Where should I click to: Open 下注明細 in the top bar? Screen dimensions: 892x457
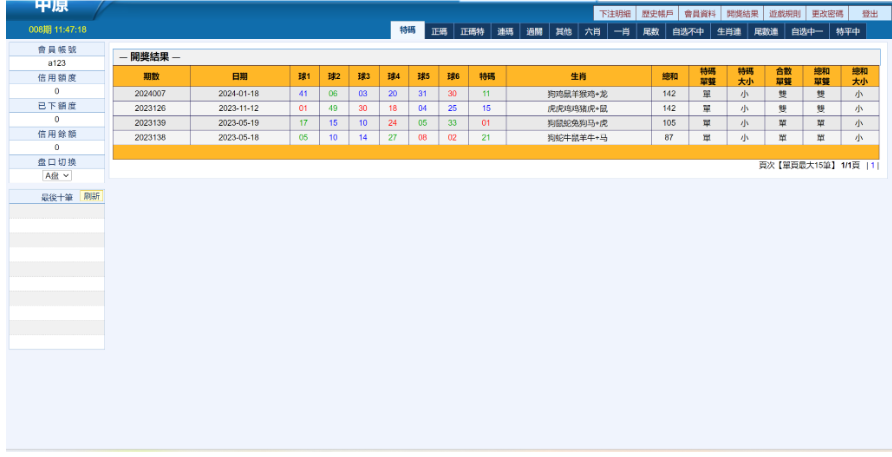click(x=614, y=14)
